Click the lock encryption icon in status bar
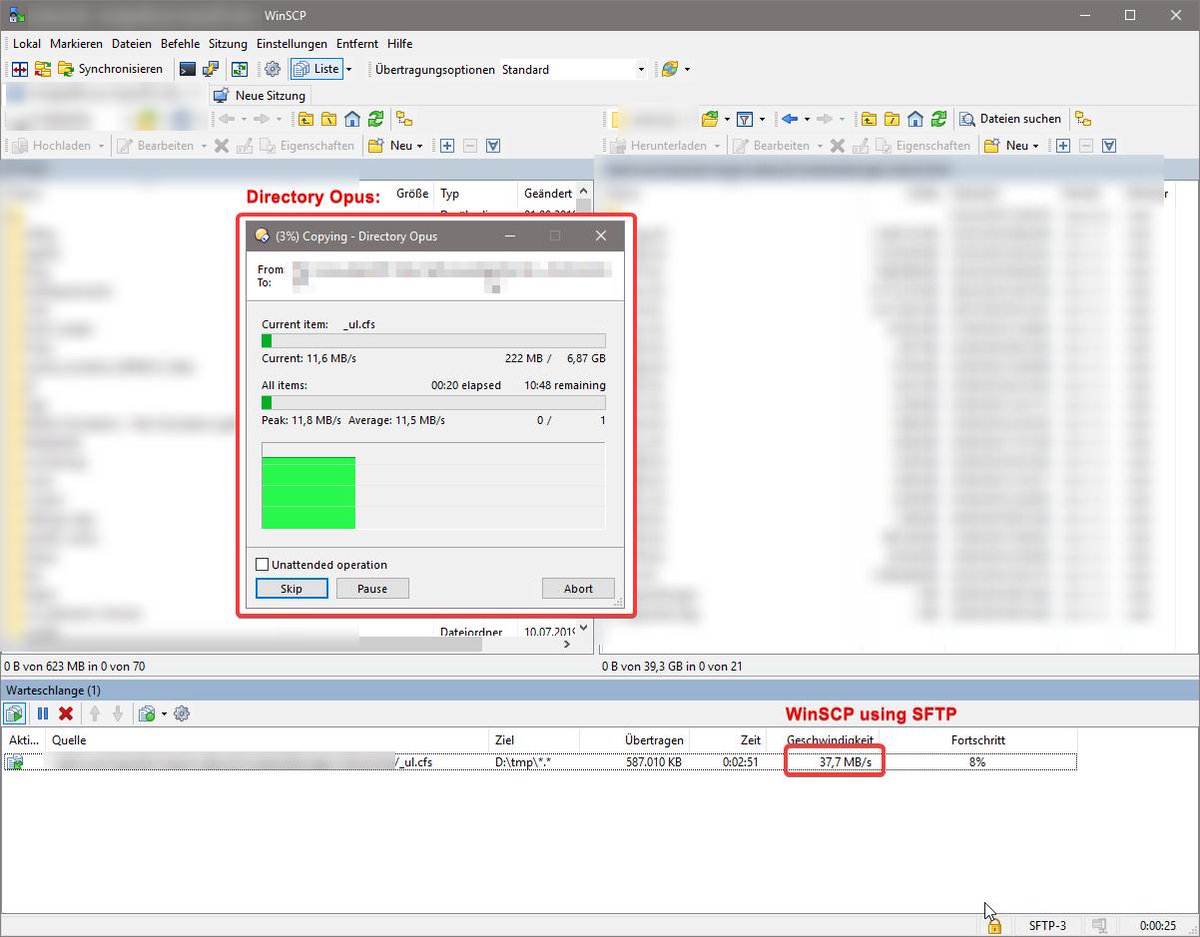1200x937 pixels. click(994, 926)
